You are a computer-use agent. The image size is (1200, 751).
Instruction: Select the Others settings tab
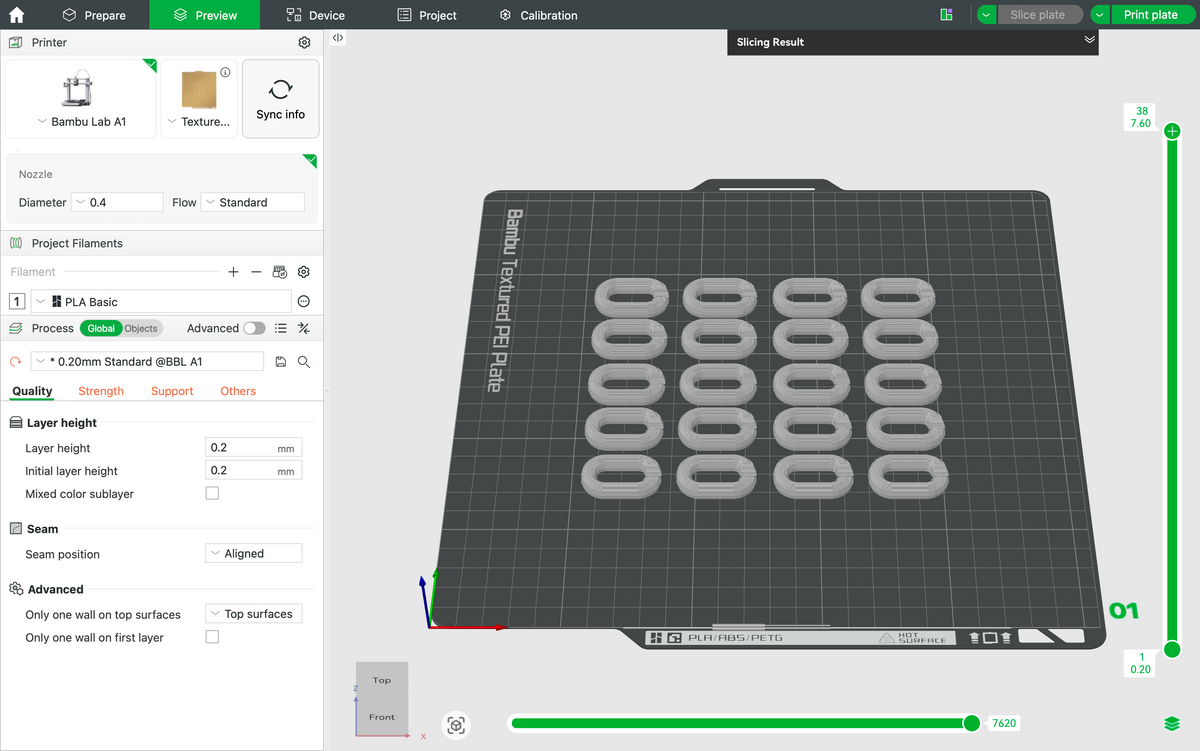tap(238, 391)
